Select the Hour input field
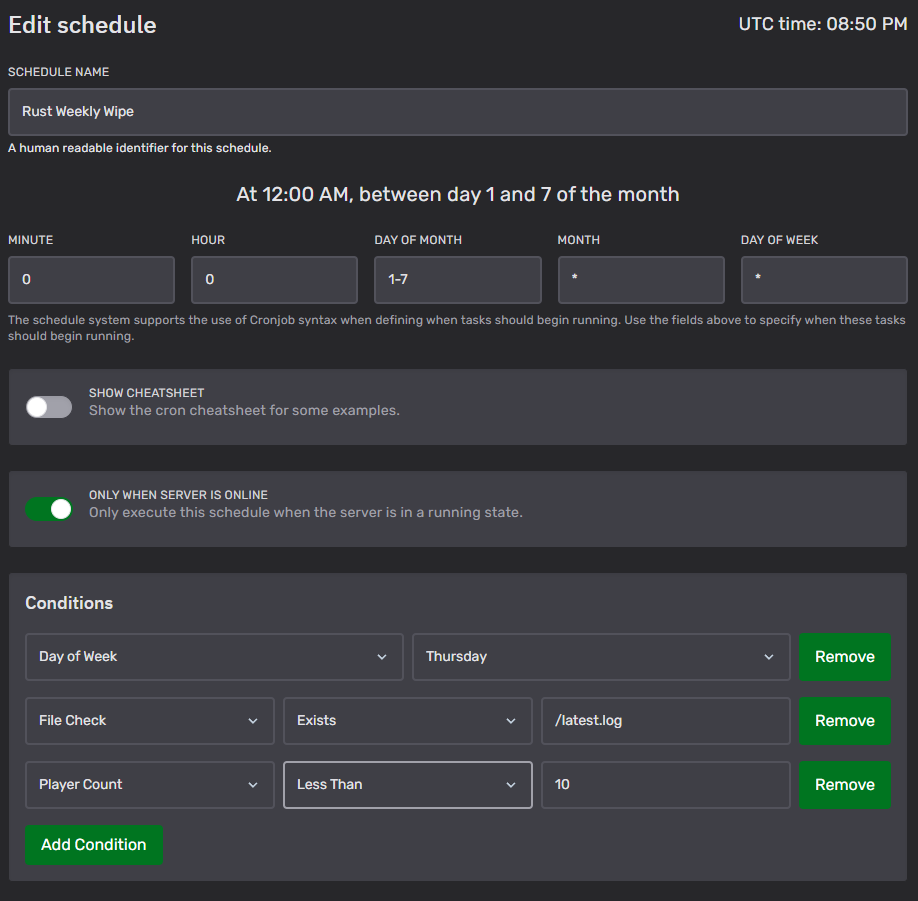Screen dimensions: 918x901 click(x=274, y=279)
